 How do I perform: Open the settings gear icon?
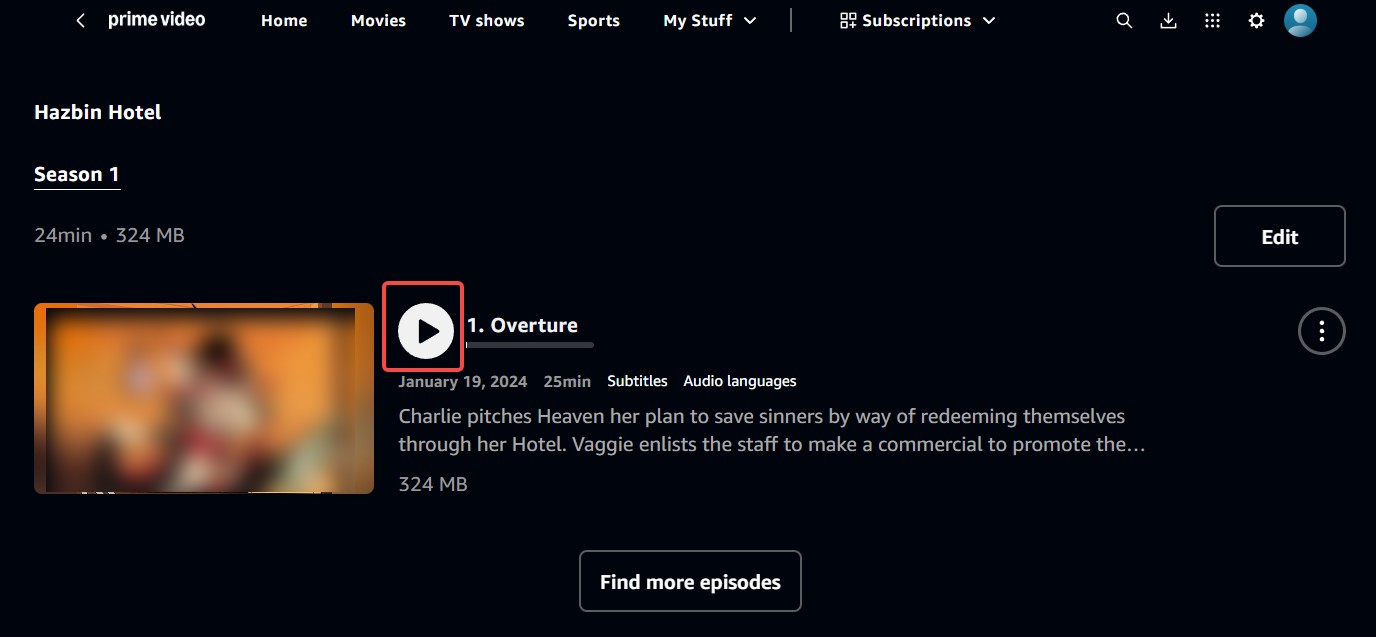[x=1256, y=21]
